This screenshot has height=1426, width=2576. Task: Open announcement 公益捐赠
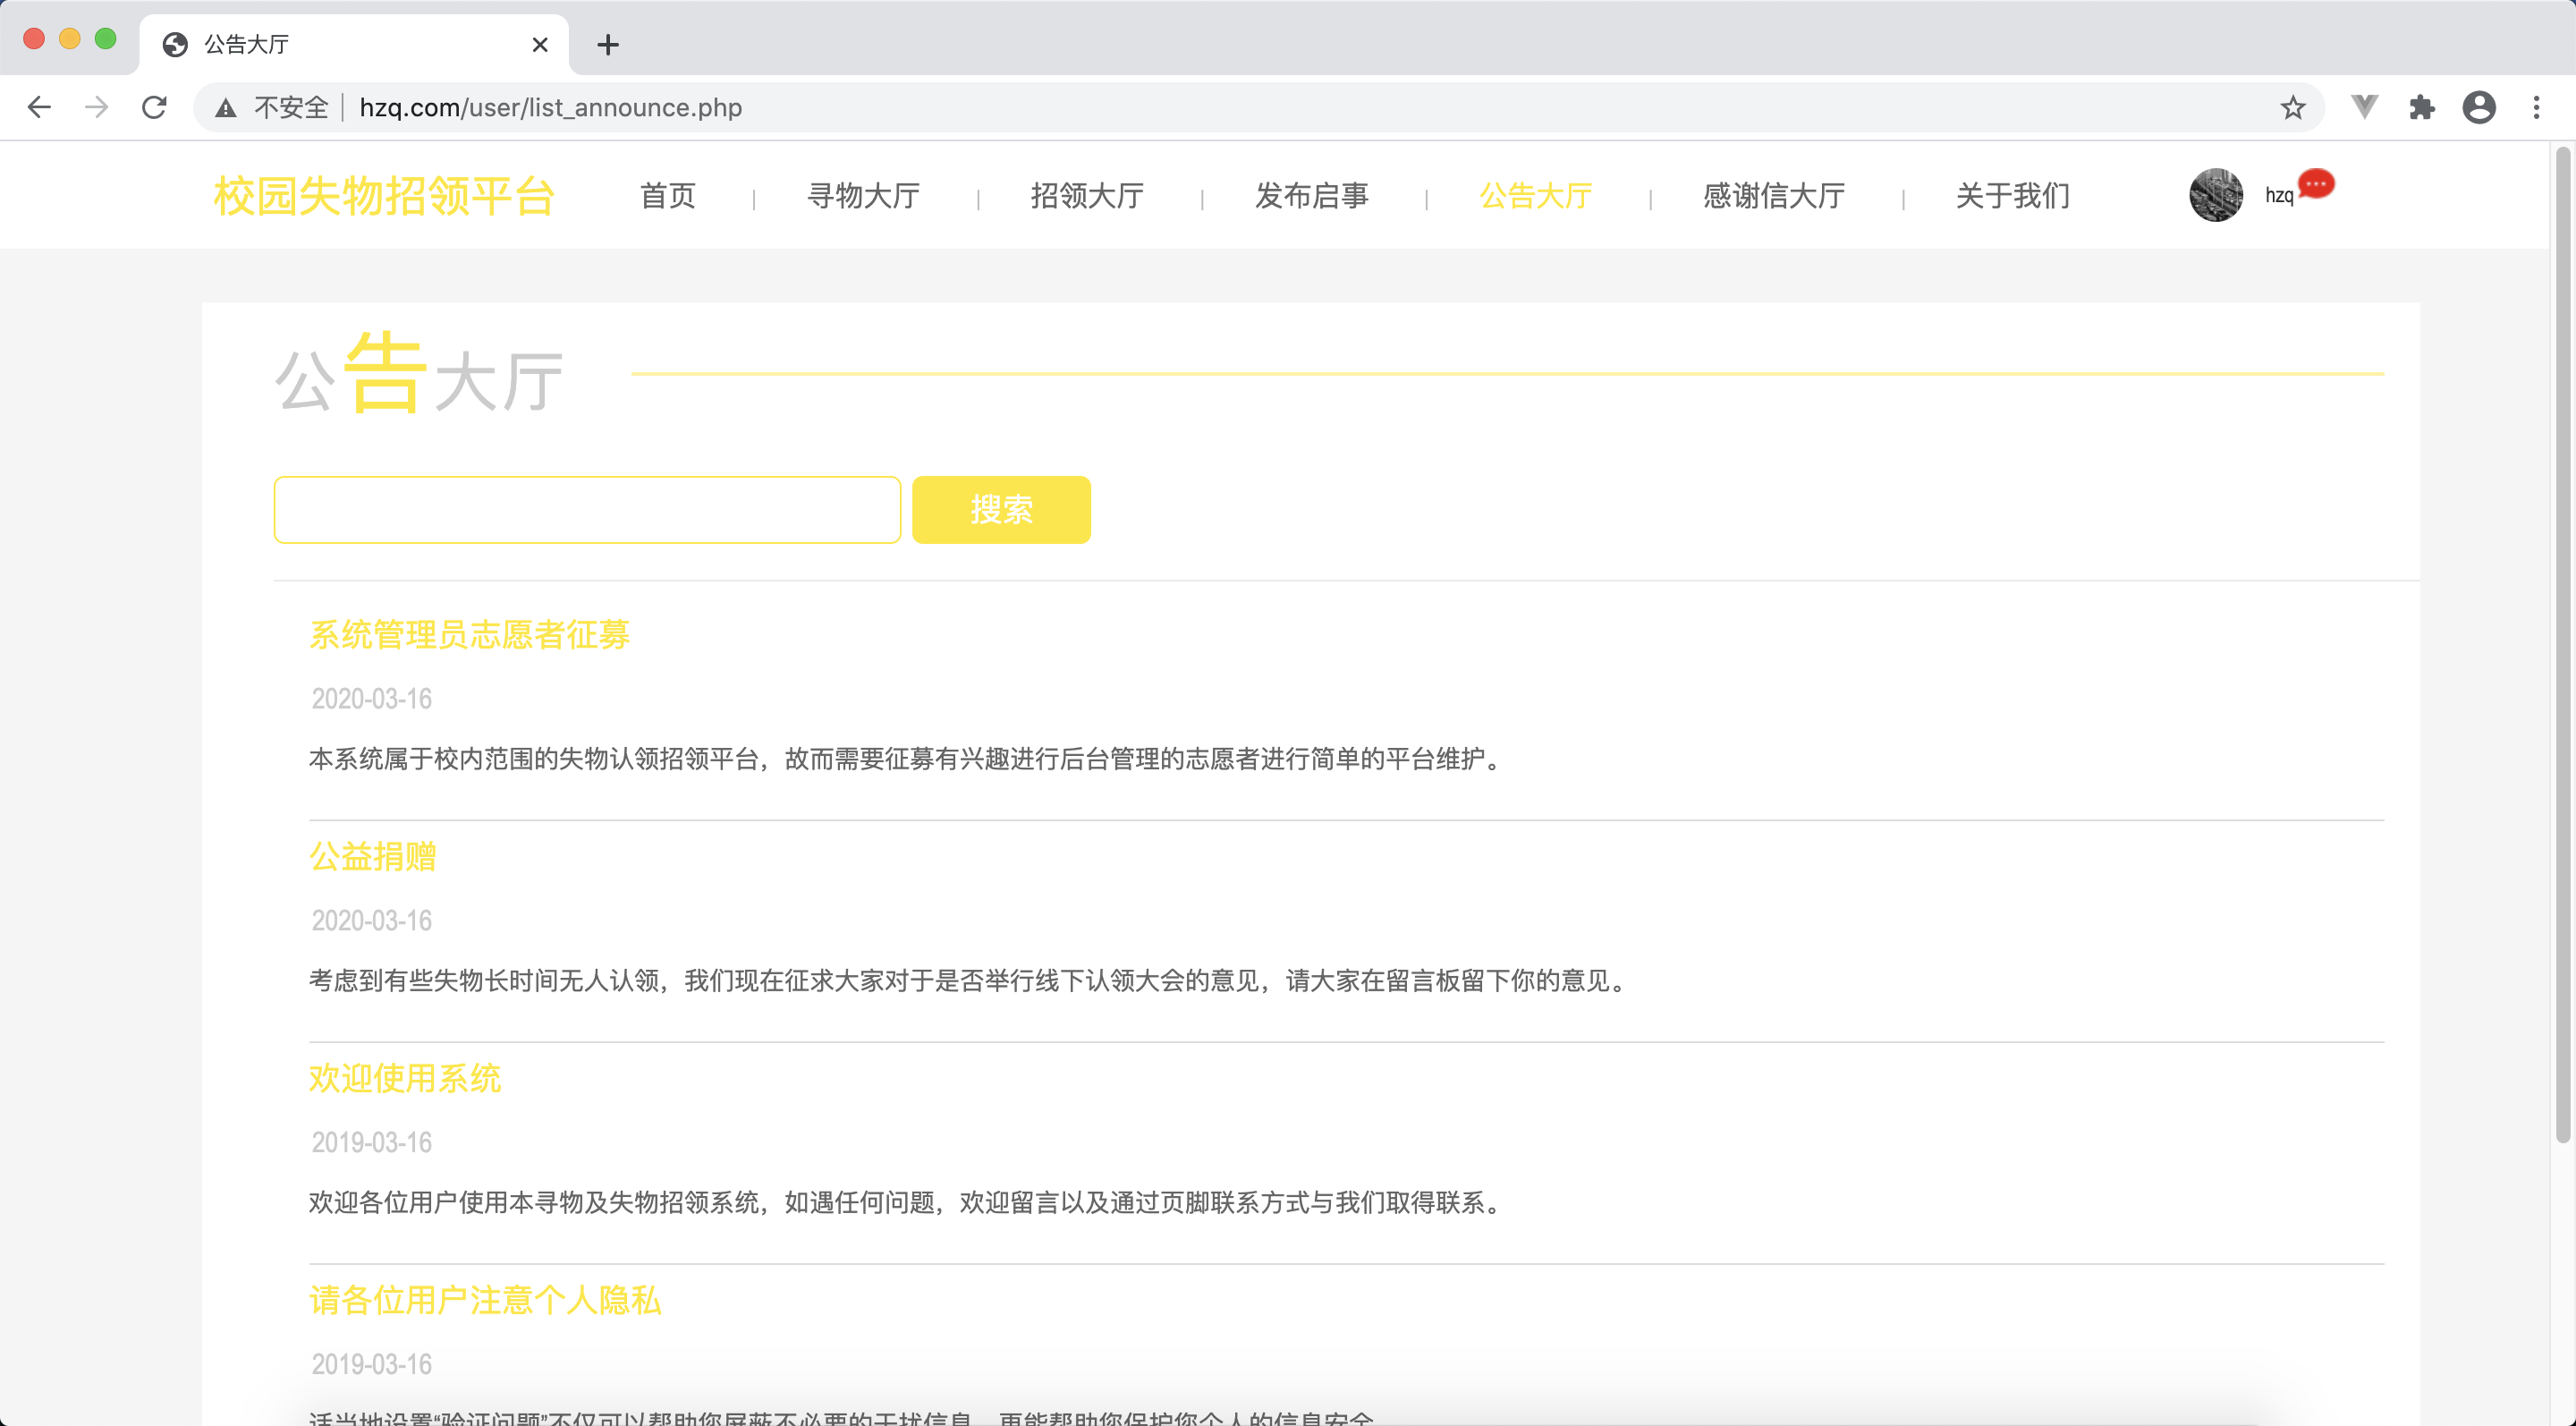pos(373,857)
